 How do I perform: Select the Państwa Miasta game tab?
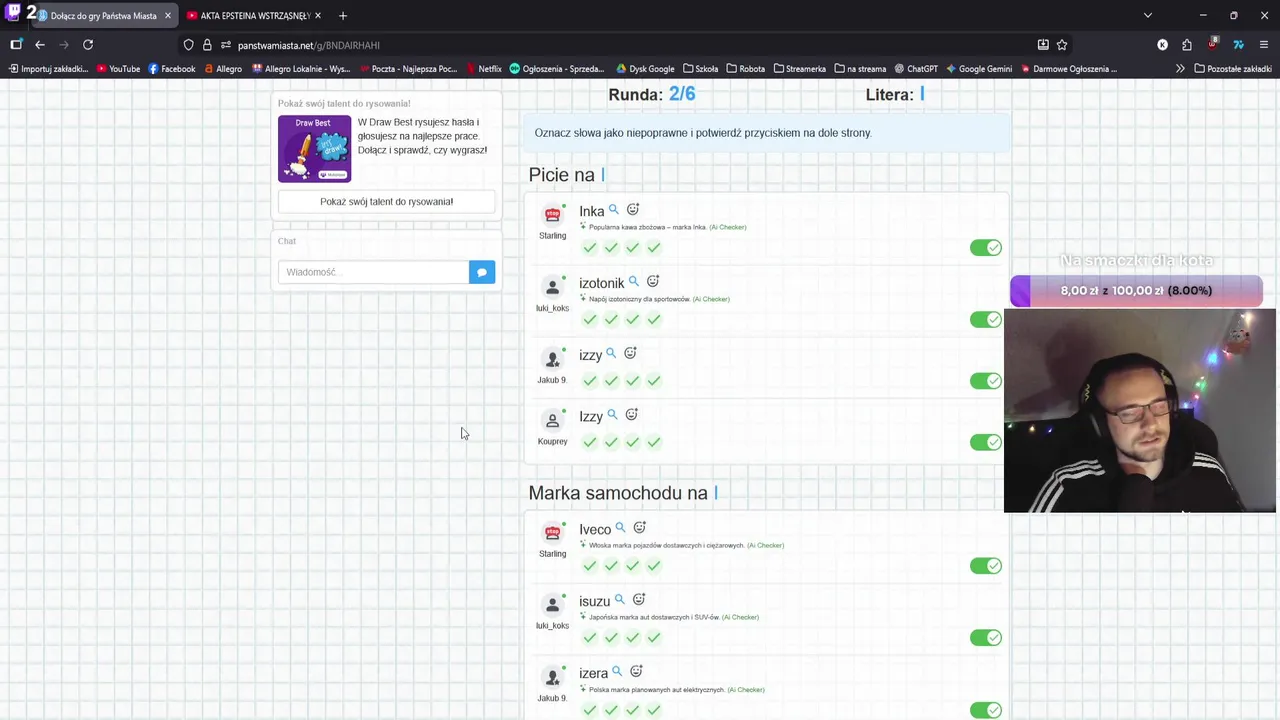(x=102, y=15)
